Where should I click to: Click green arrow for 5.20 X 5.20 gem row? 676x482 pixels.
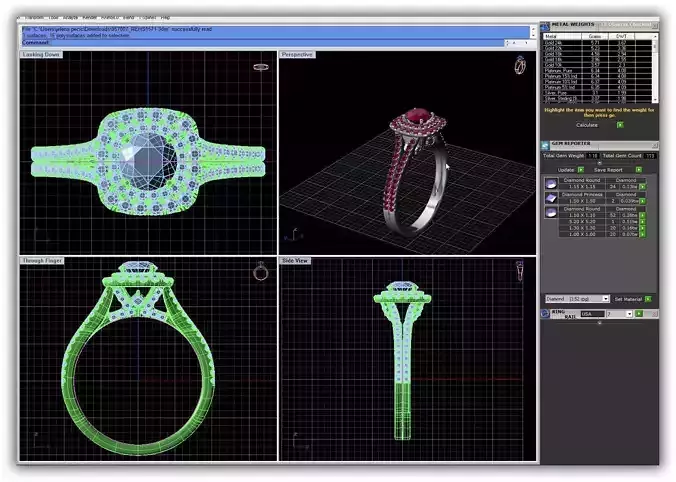point(642,222)
